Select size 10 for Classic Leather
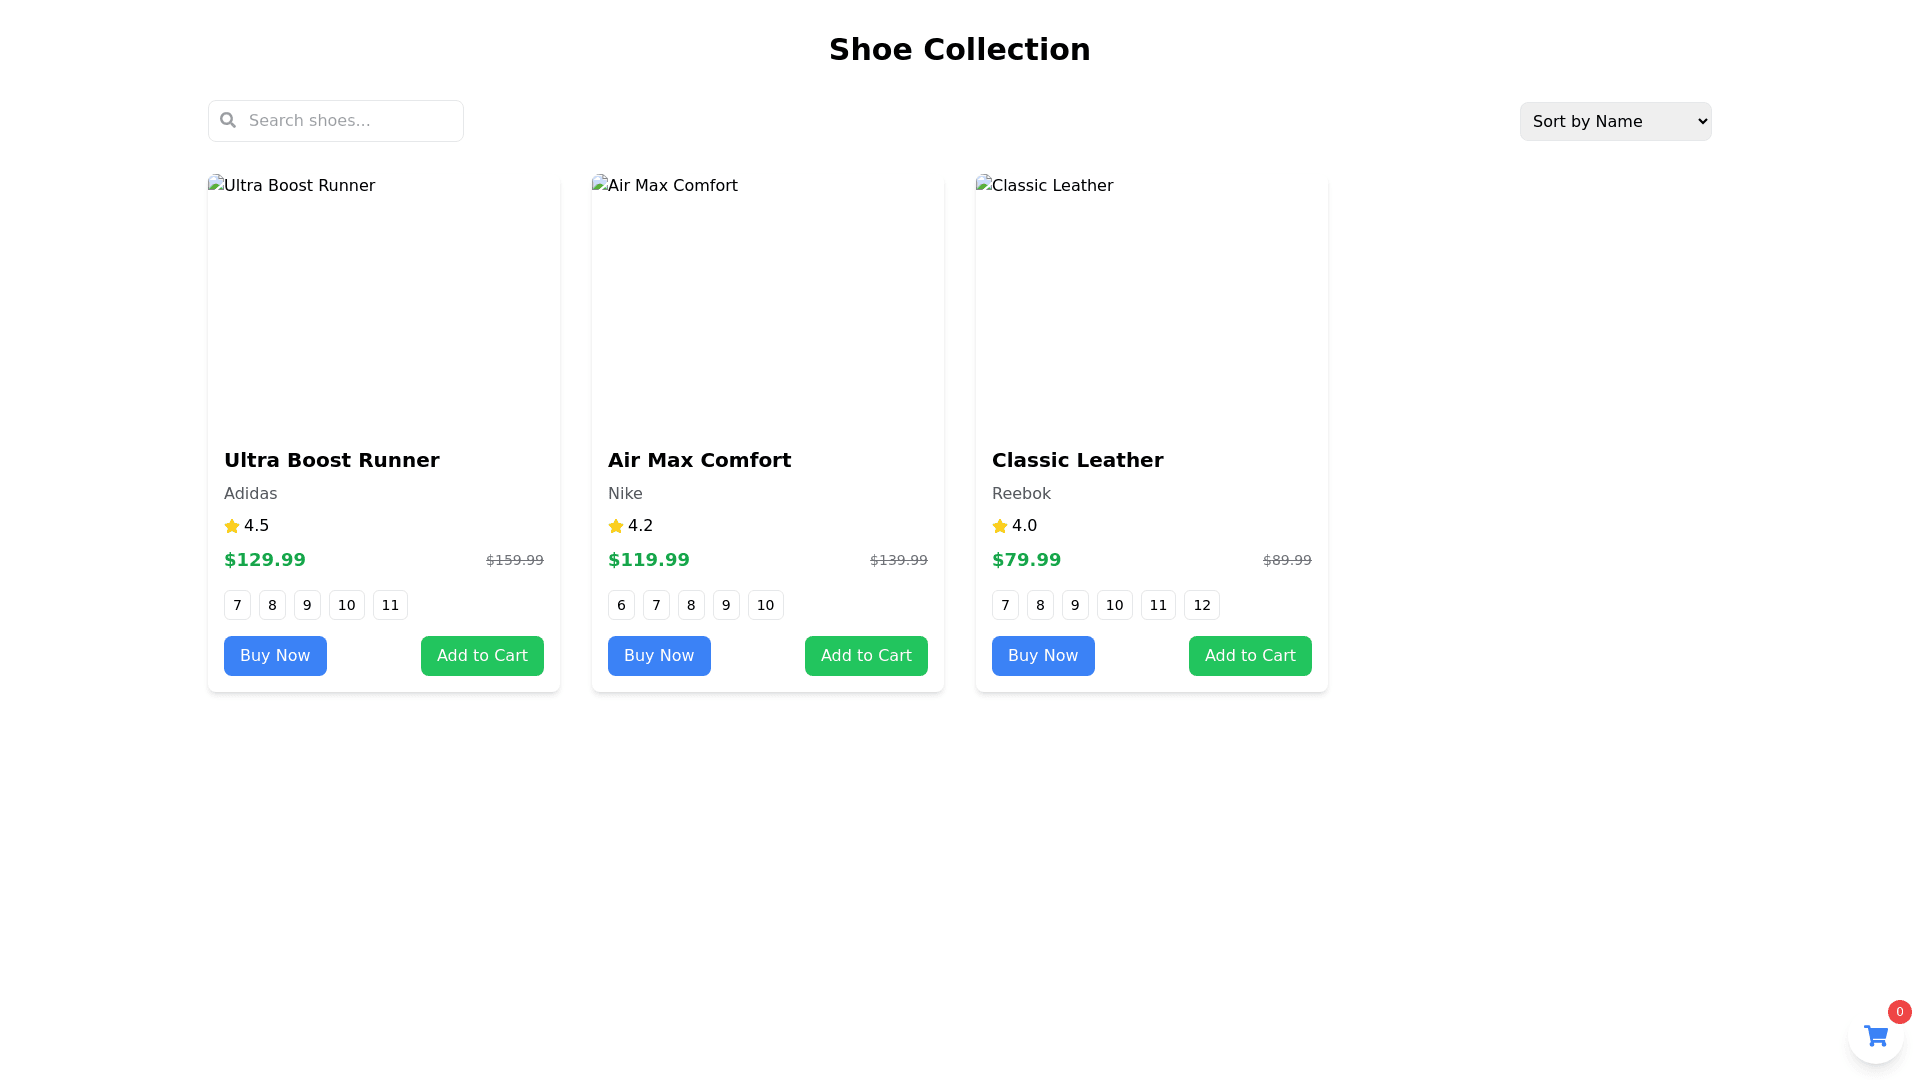The image size is (1920, 1080). point(1114,605)
